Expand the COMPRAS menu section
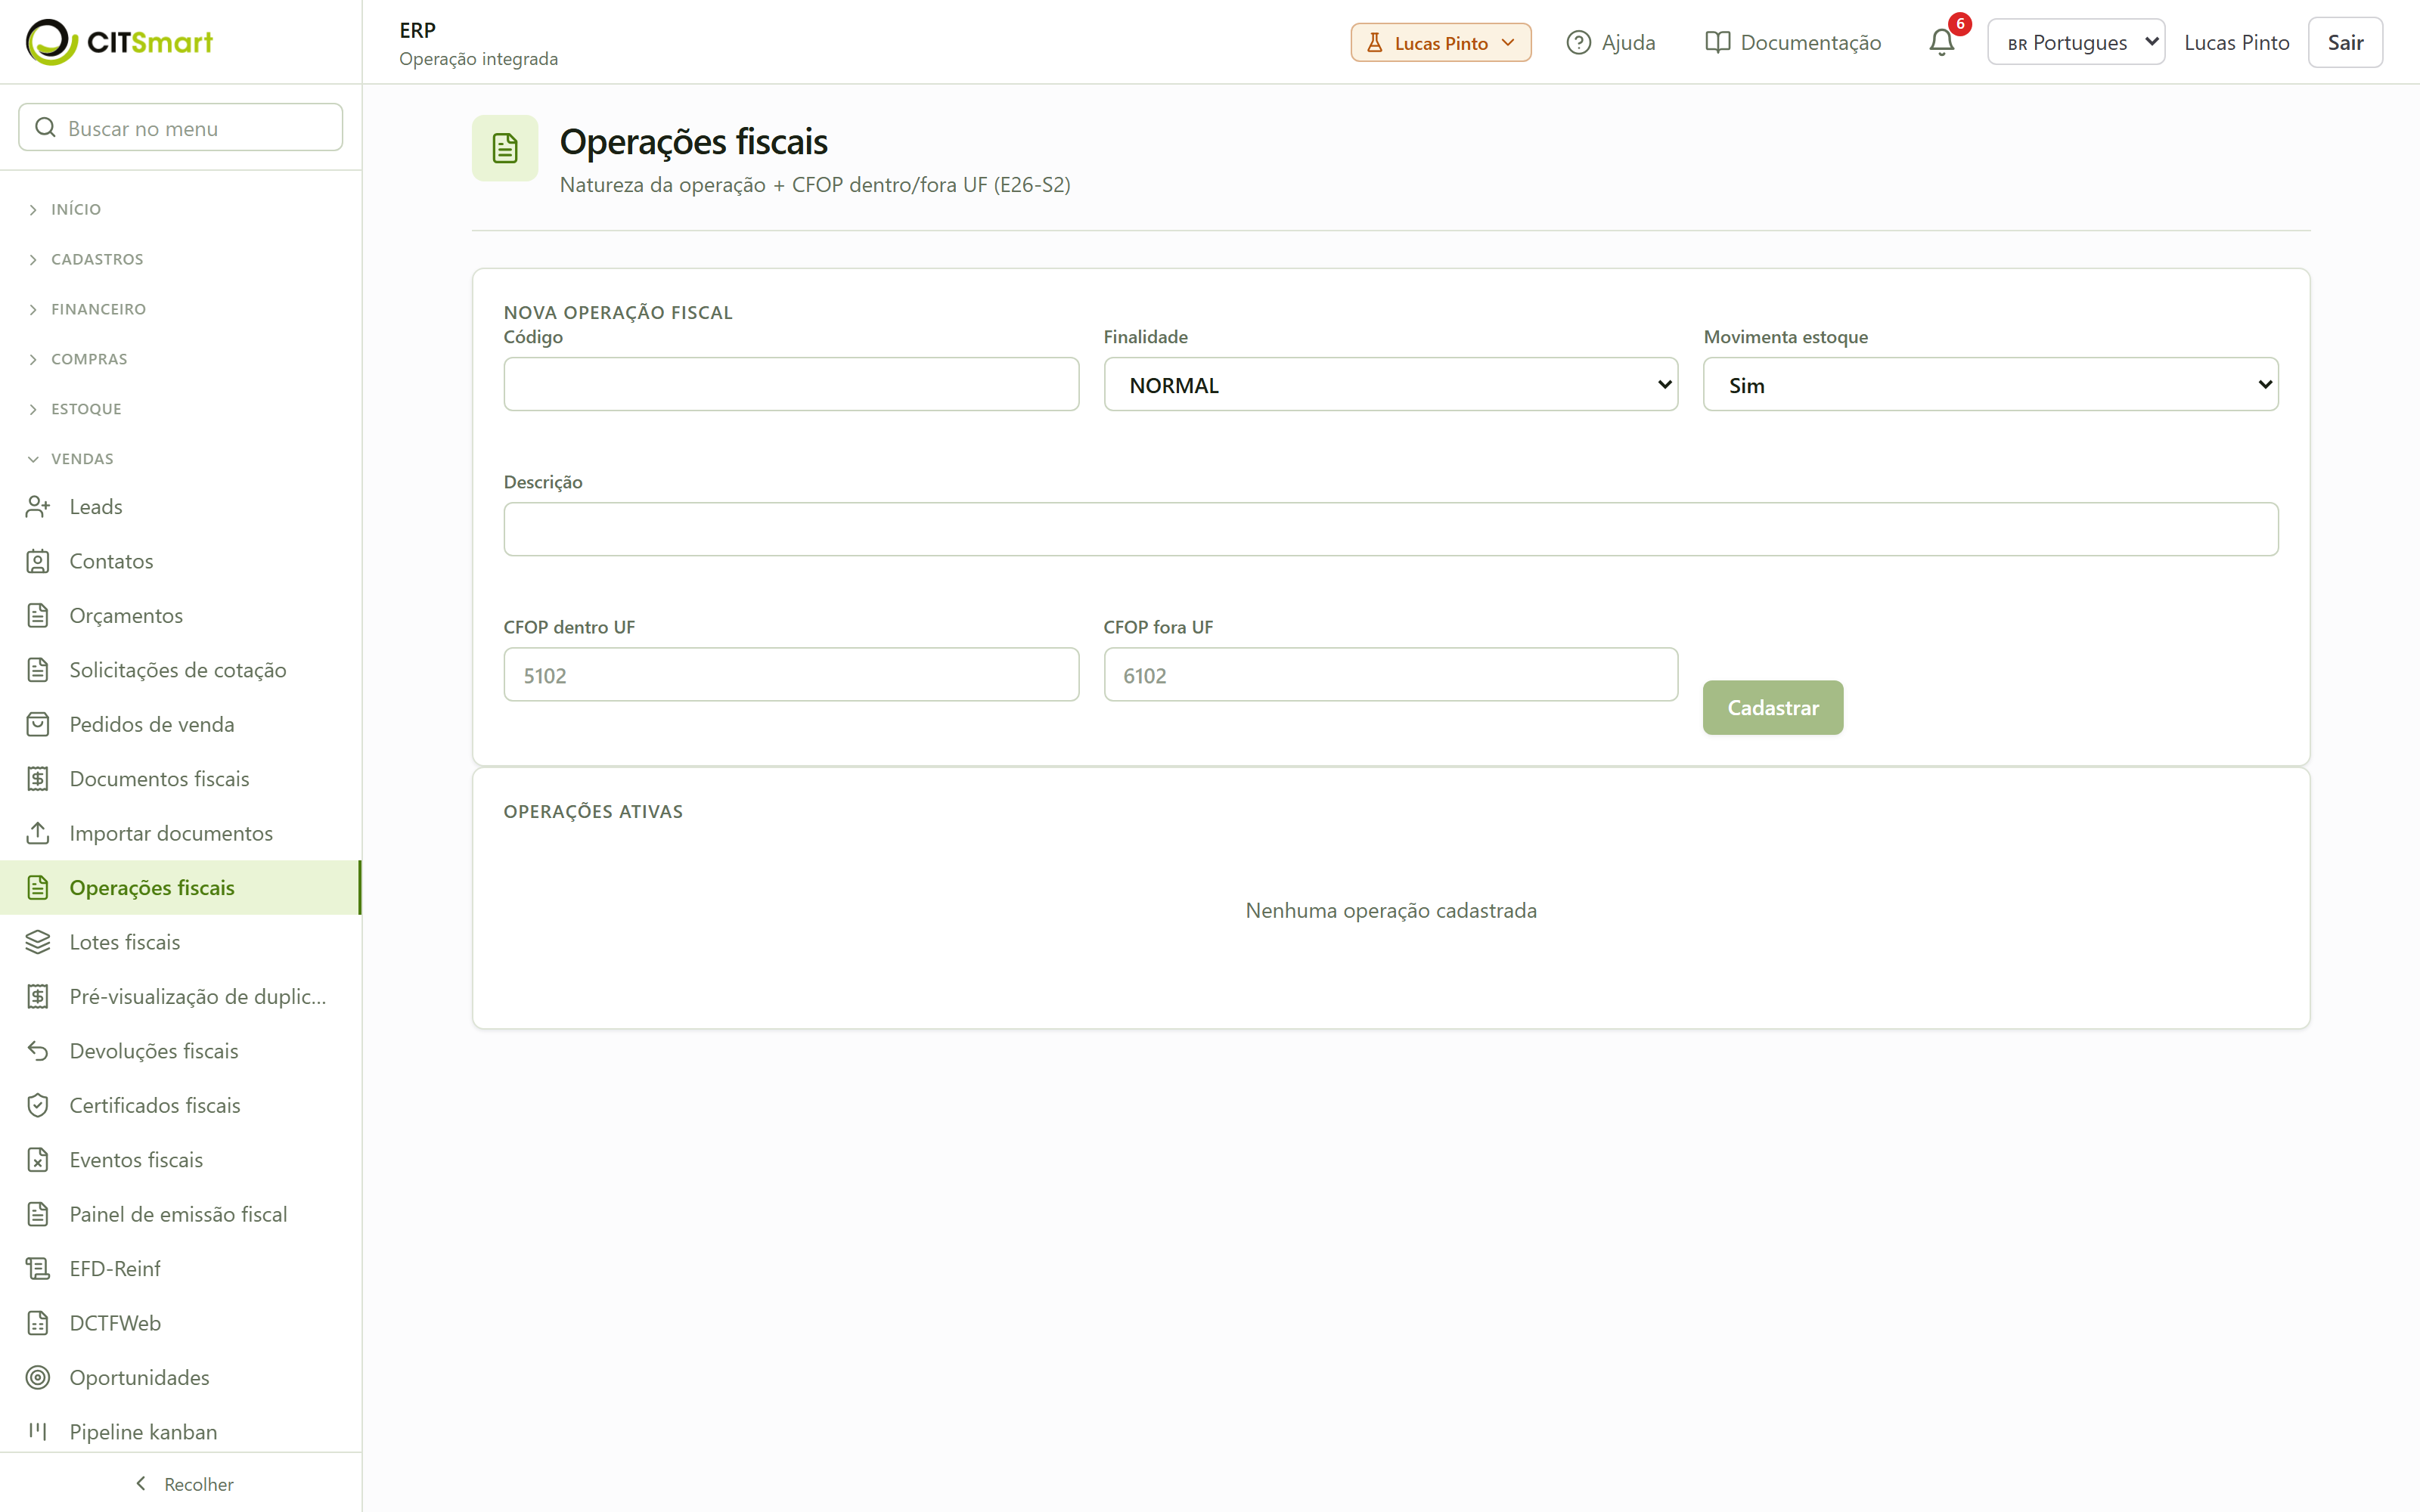The image size is (2420, 1512). (89, 359)
